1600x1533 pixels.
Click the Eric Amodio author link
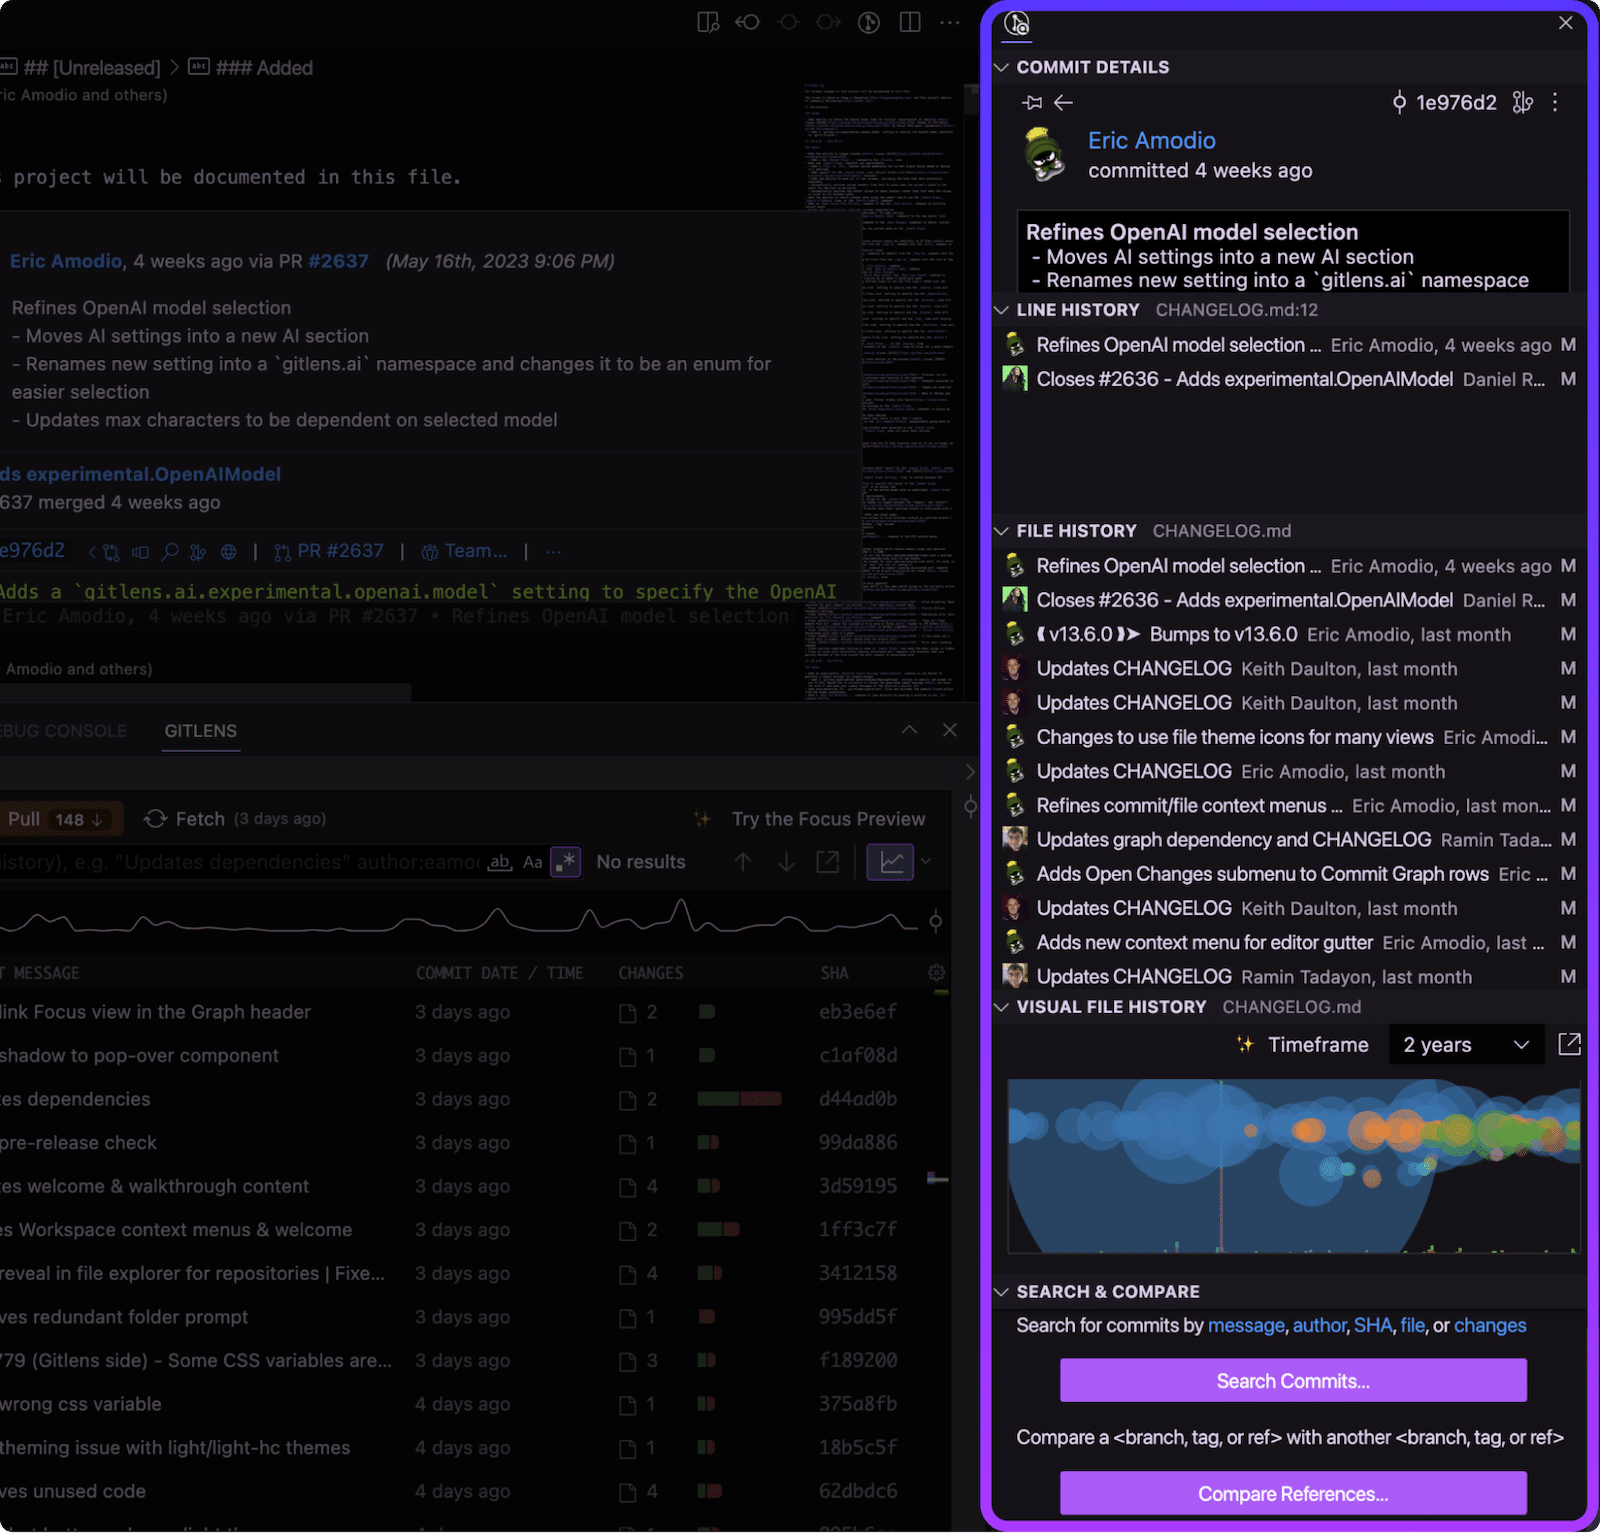[1152, 141]
